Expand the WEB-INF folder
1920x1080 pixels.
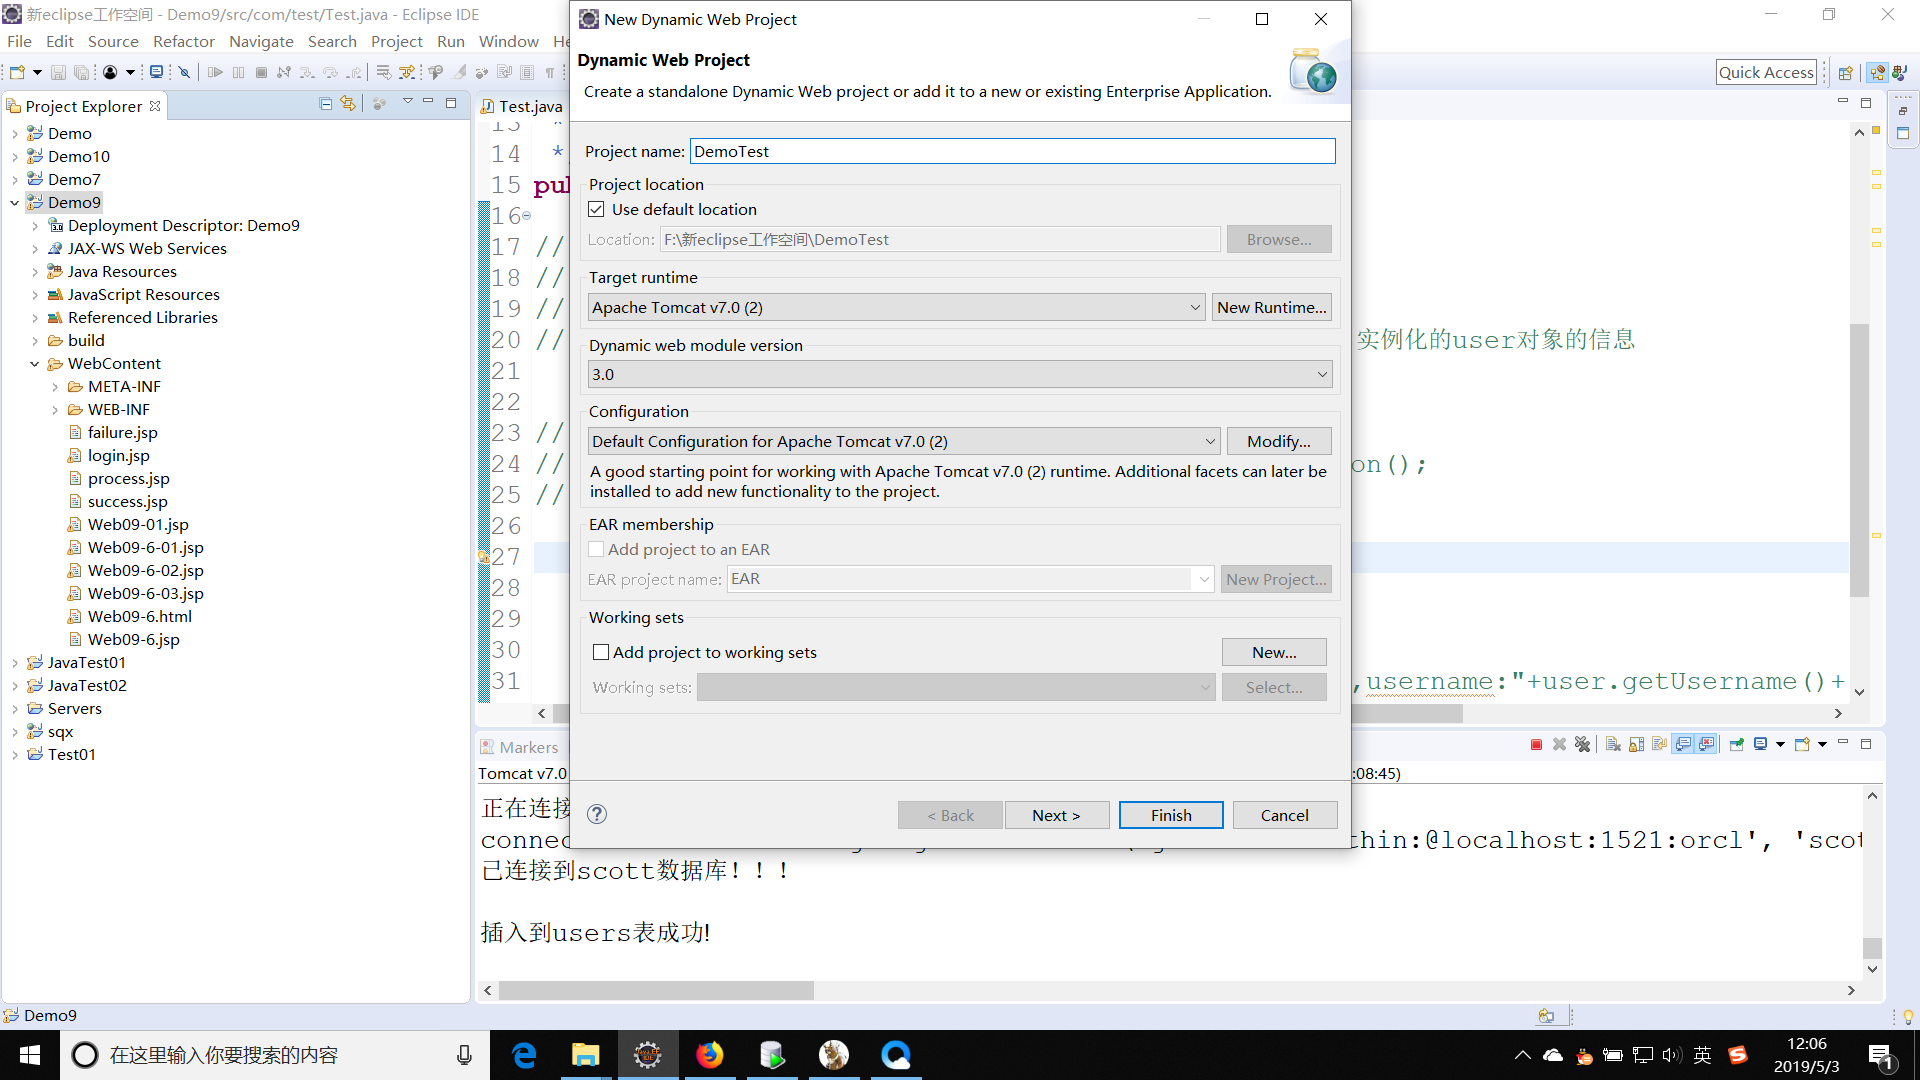55,409
